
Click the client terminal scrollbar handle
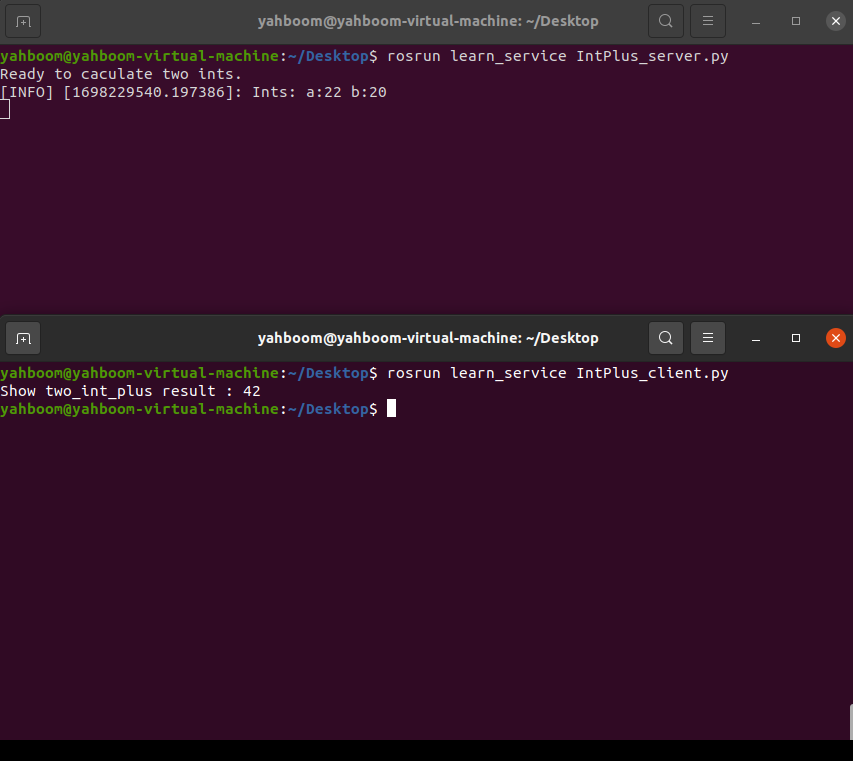click(851, 722)
